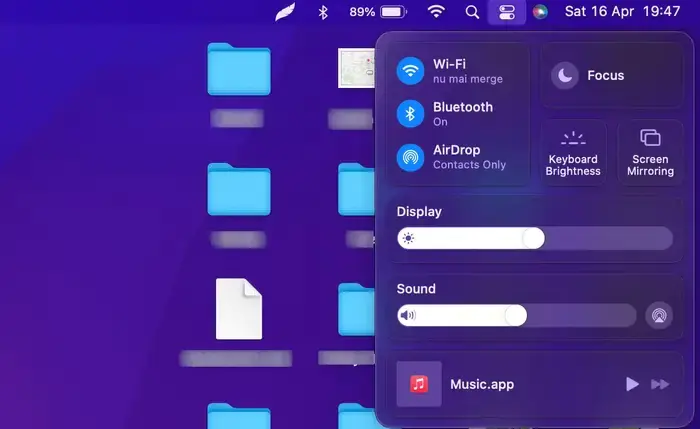
Task: Skip forward in Music.app
Action: click(x=660, y=384)
